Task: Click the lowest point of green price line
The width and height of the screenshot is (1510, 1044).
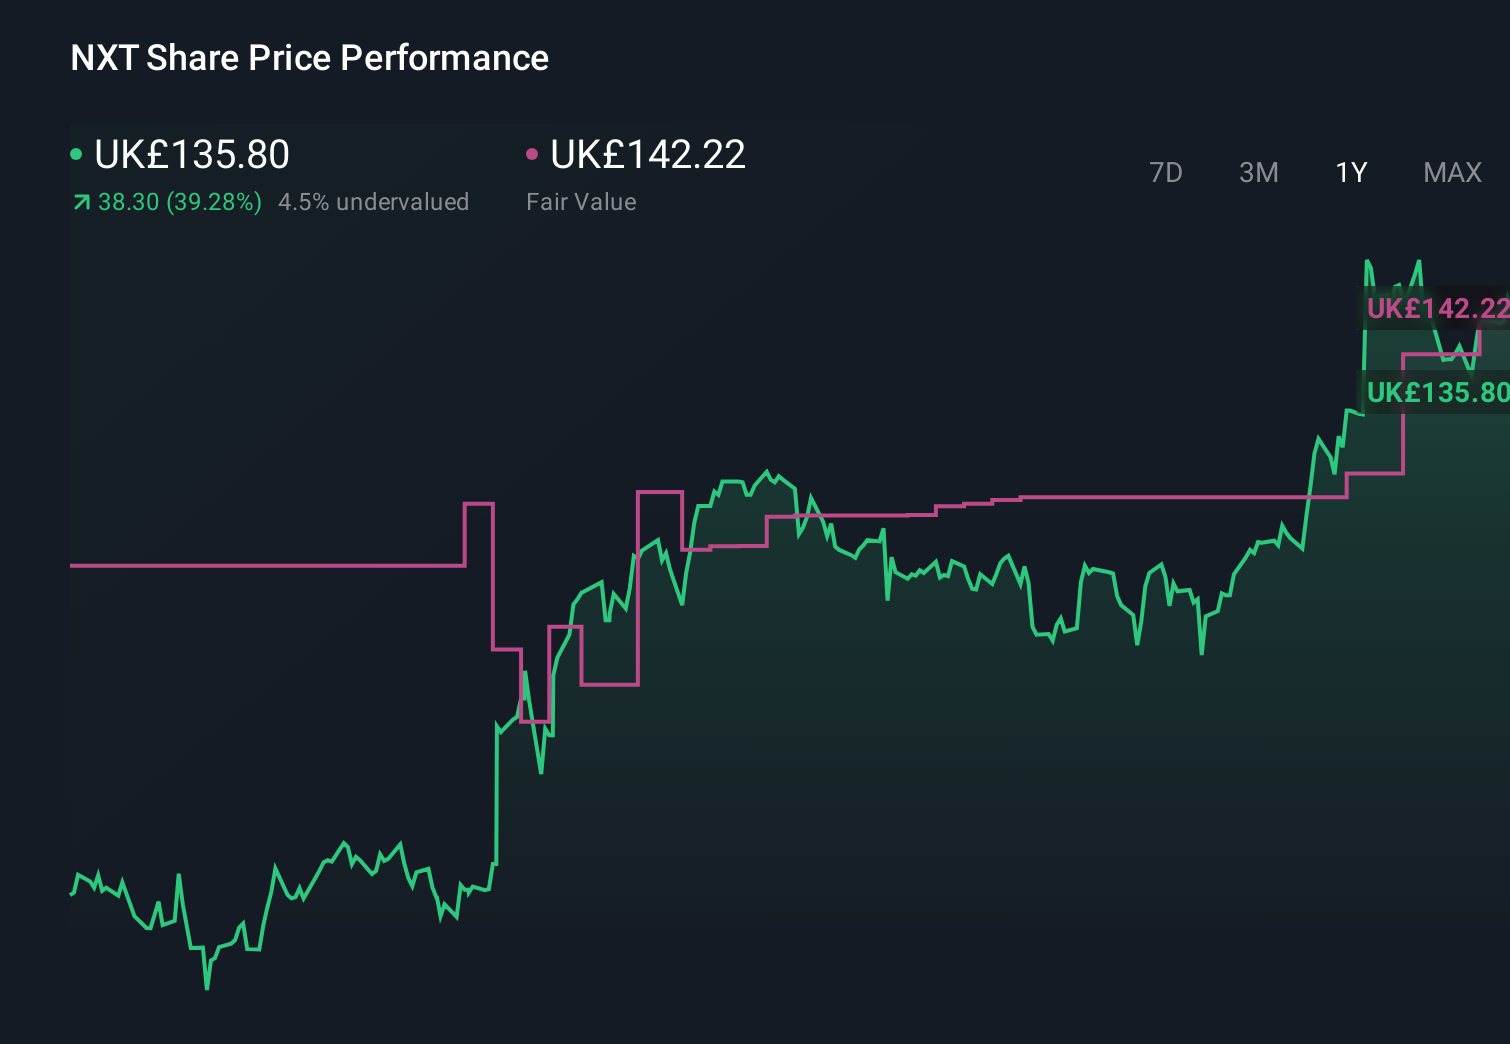Action: 207,988
